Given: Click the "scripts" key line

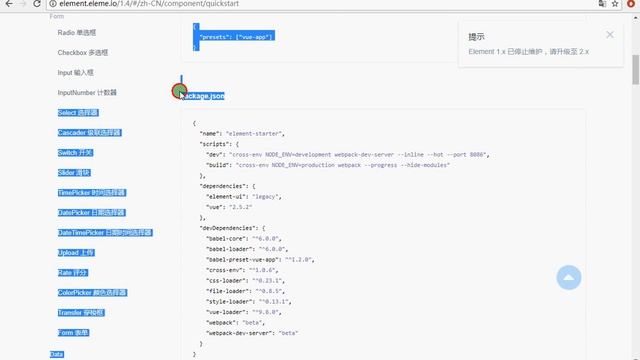Looking at the screenshot, I should pos(219,144).
